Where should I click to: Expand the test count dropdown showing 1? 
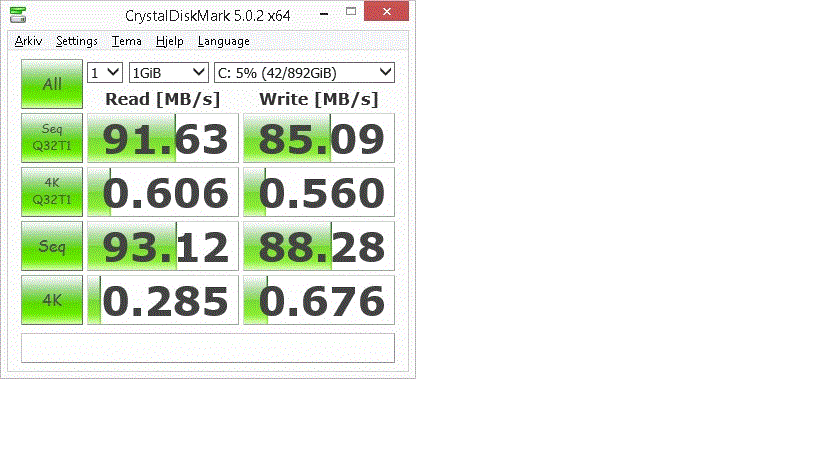pos(105,73)
